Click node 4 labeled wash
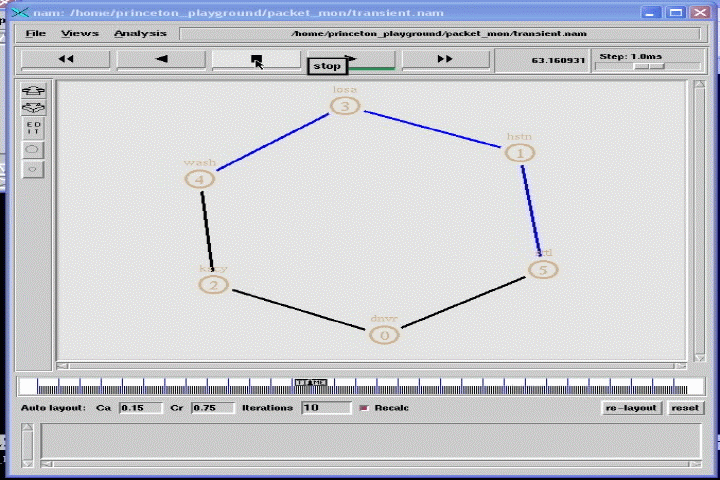This screenshot has width=720, height=480. [x=200, y=179]
